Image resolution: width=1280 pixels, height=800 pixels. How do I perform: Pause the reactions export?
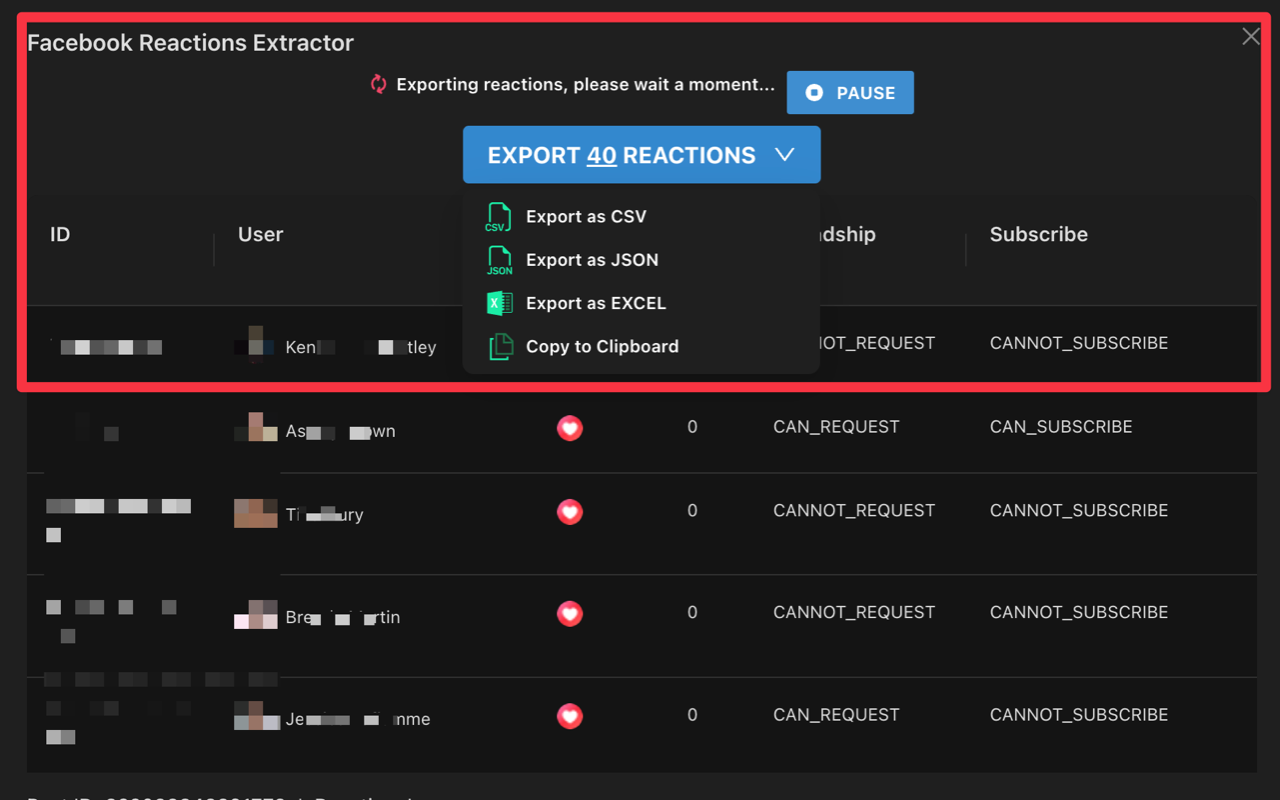pyautogui.click(x=850, y=93)
